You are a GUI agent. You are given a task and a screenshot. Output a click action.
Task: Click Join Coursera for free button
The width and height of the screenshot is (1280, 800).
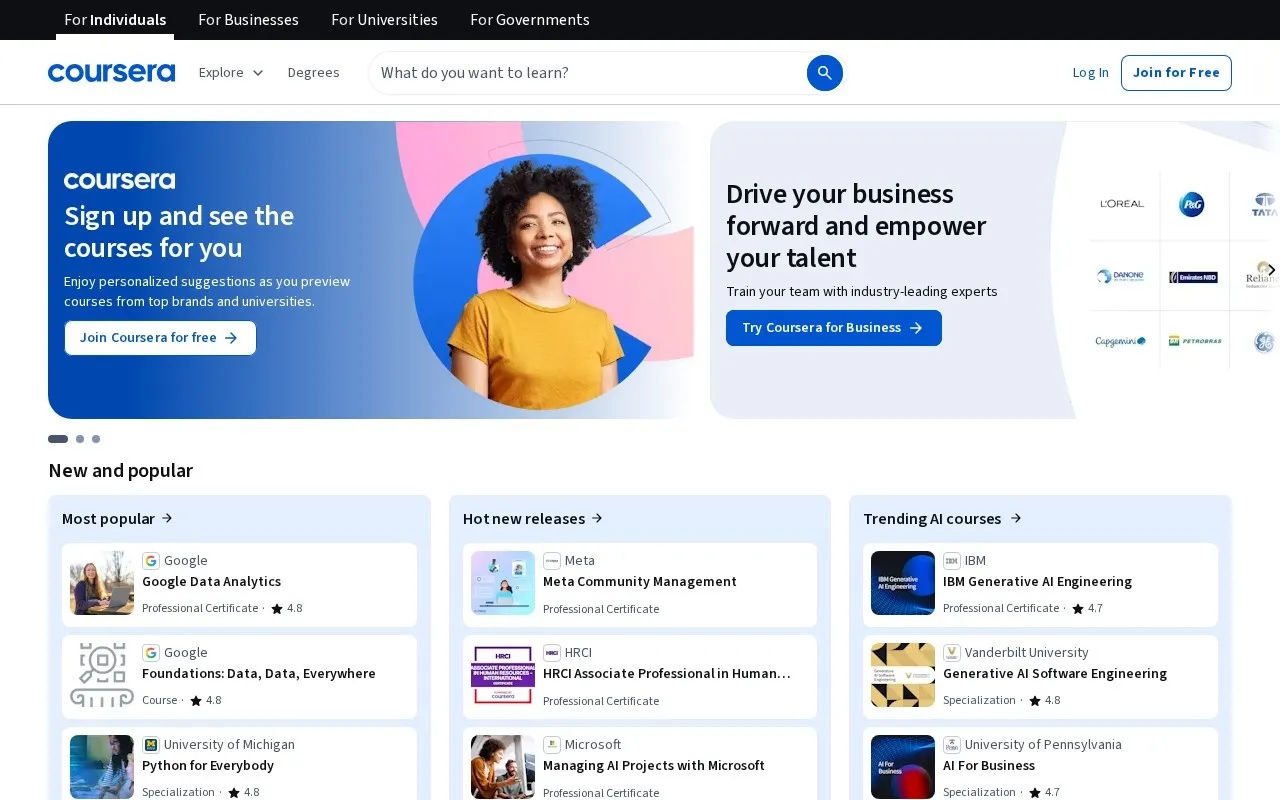point(160,338)
